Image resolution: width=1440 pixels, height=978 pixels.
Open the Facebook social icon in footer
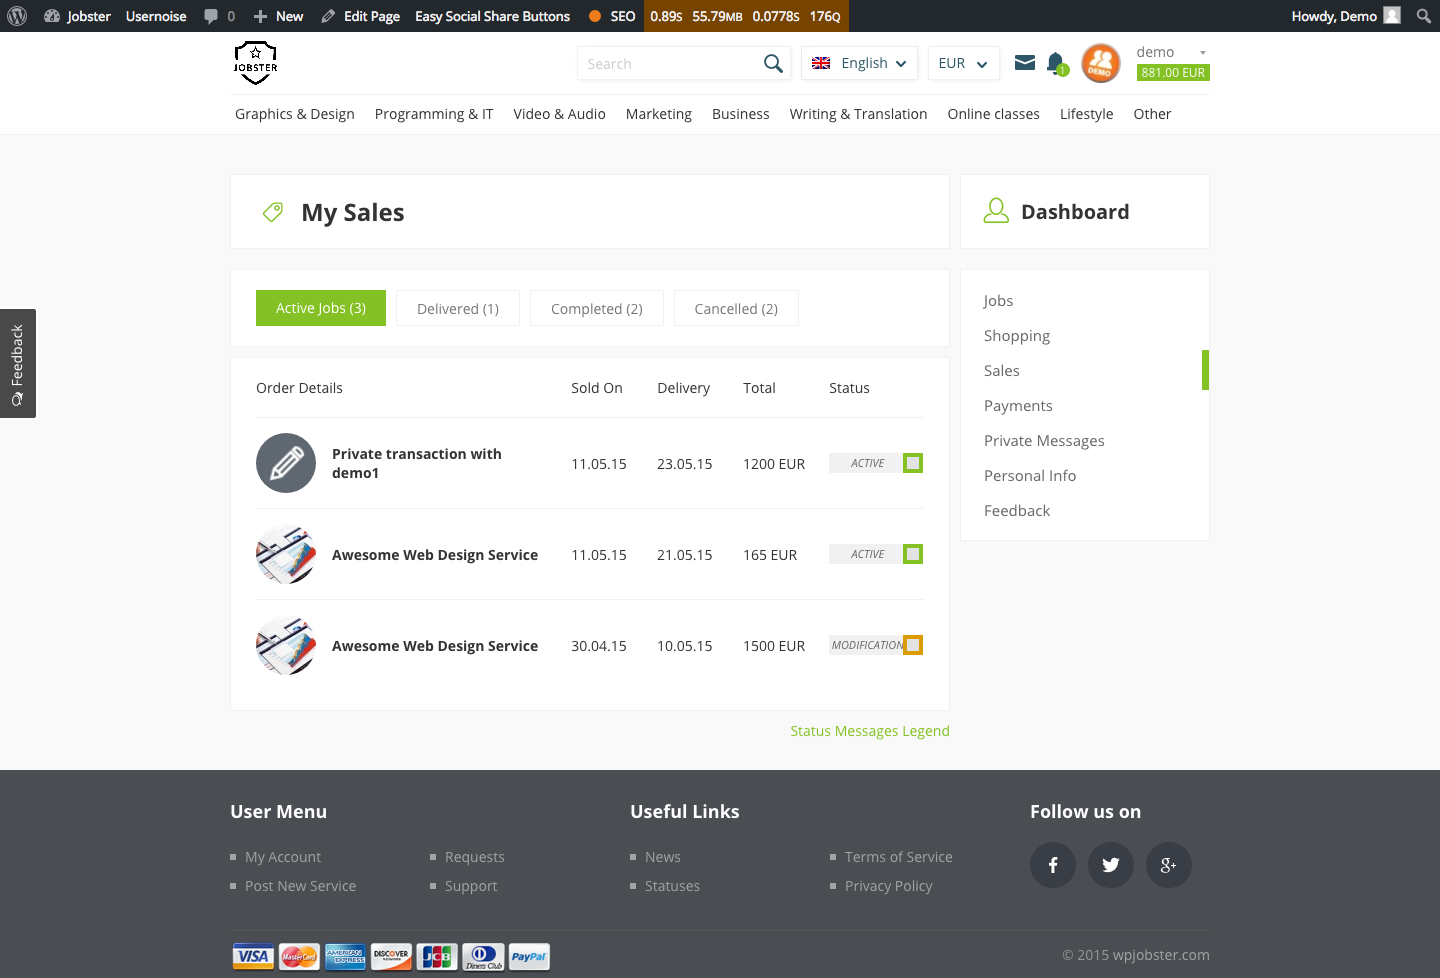(x=1052, y=865)
